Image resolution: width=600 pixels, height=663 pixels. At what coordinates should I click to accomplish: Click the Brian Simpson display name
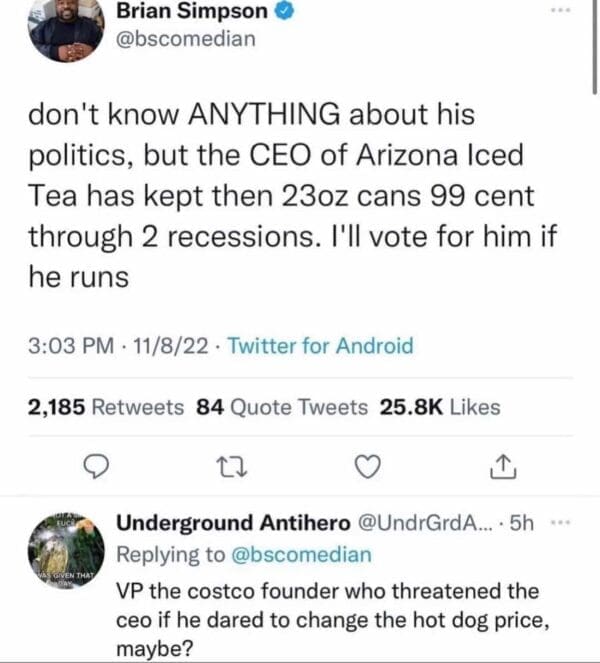(192, 12)
